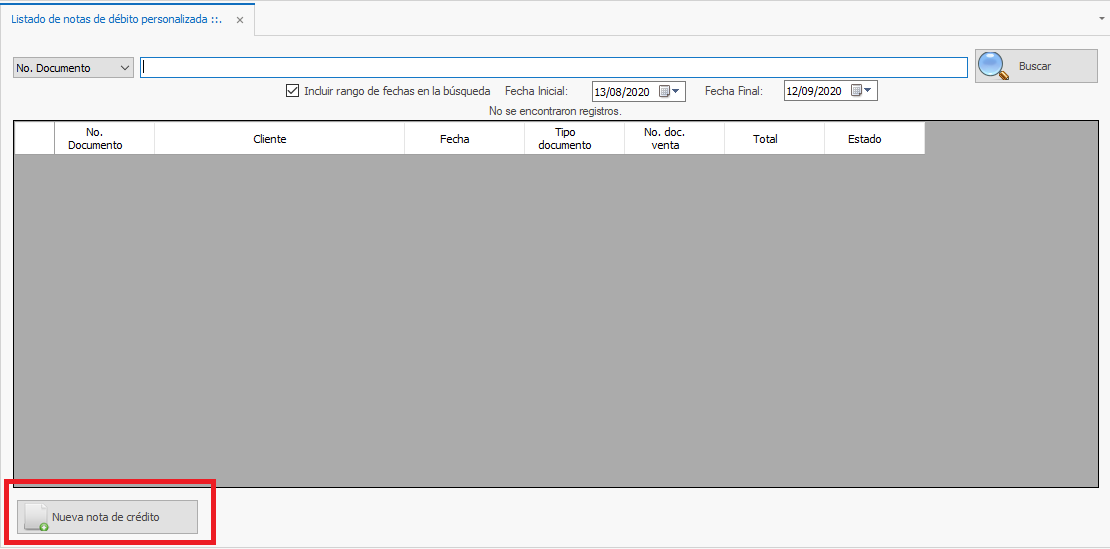Click the blank row-selector header cell
1110x549 pixels.
pos(34,139)
